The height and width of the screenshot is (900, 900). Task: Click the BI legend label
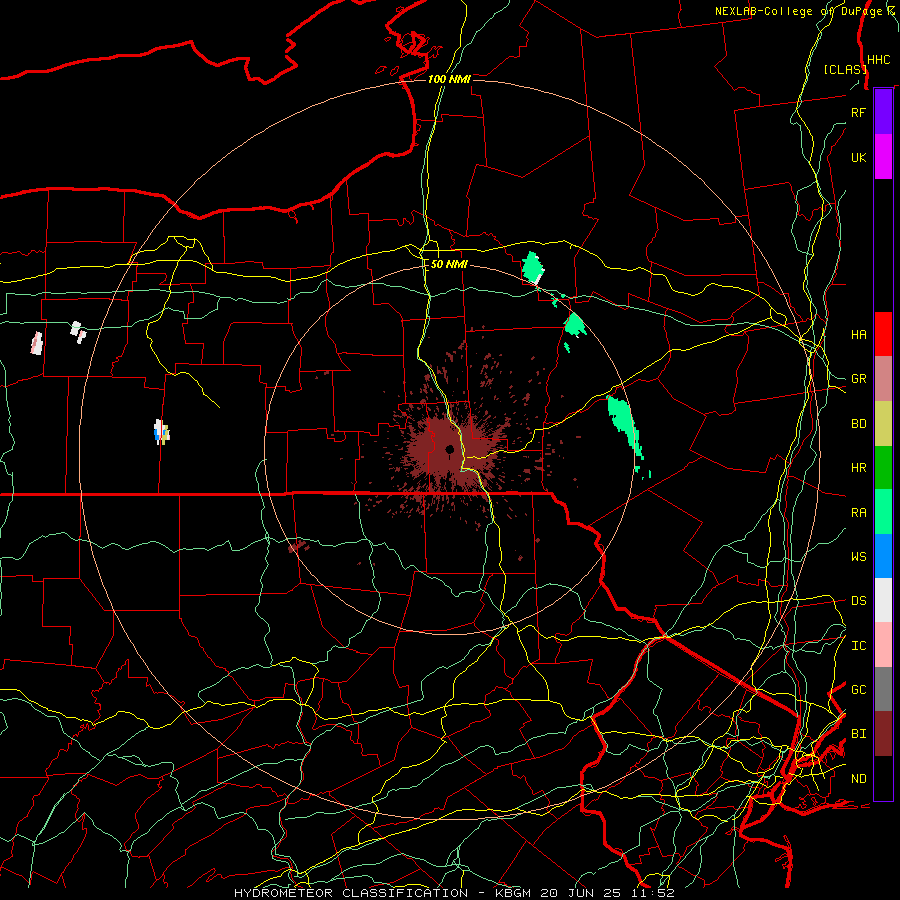[858, 734]
